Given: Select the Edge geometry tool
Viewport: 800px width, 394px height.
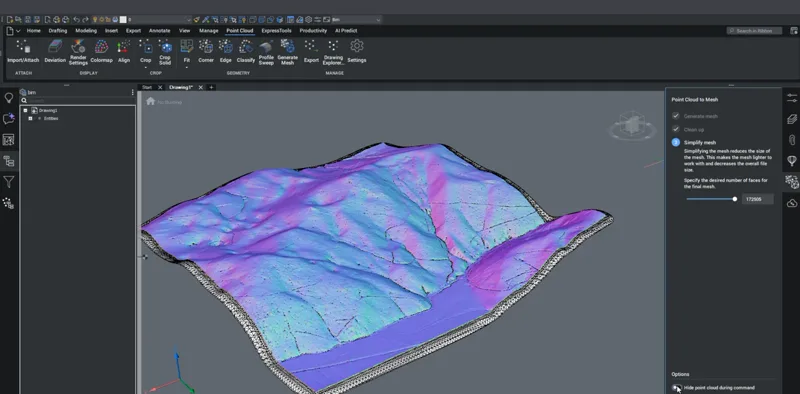Looking at the screenshot, I should pos(226,52).
